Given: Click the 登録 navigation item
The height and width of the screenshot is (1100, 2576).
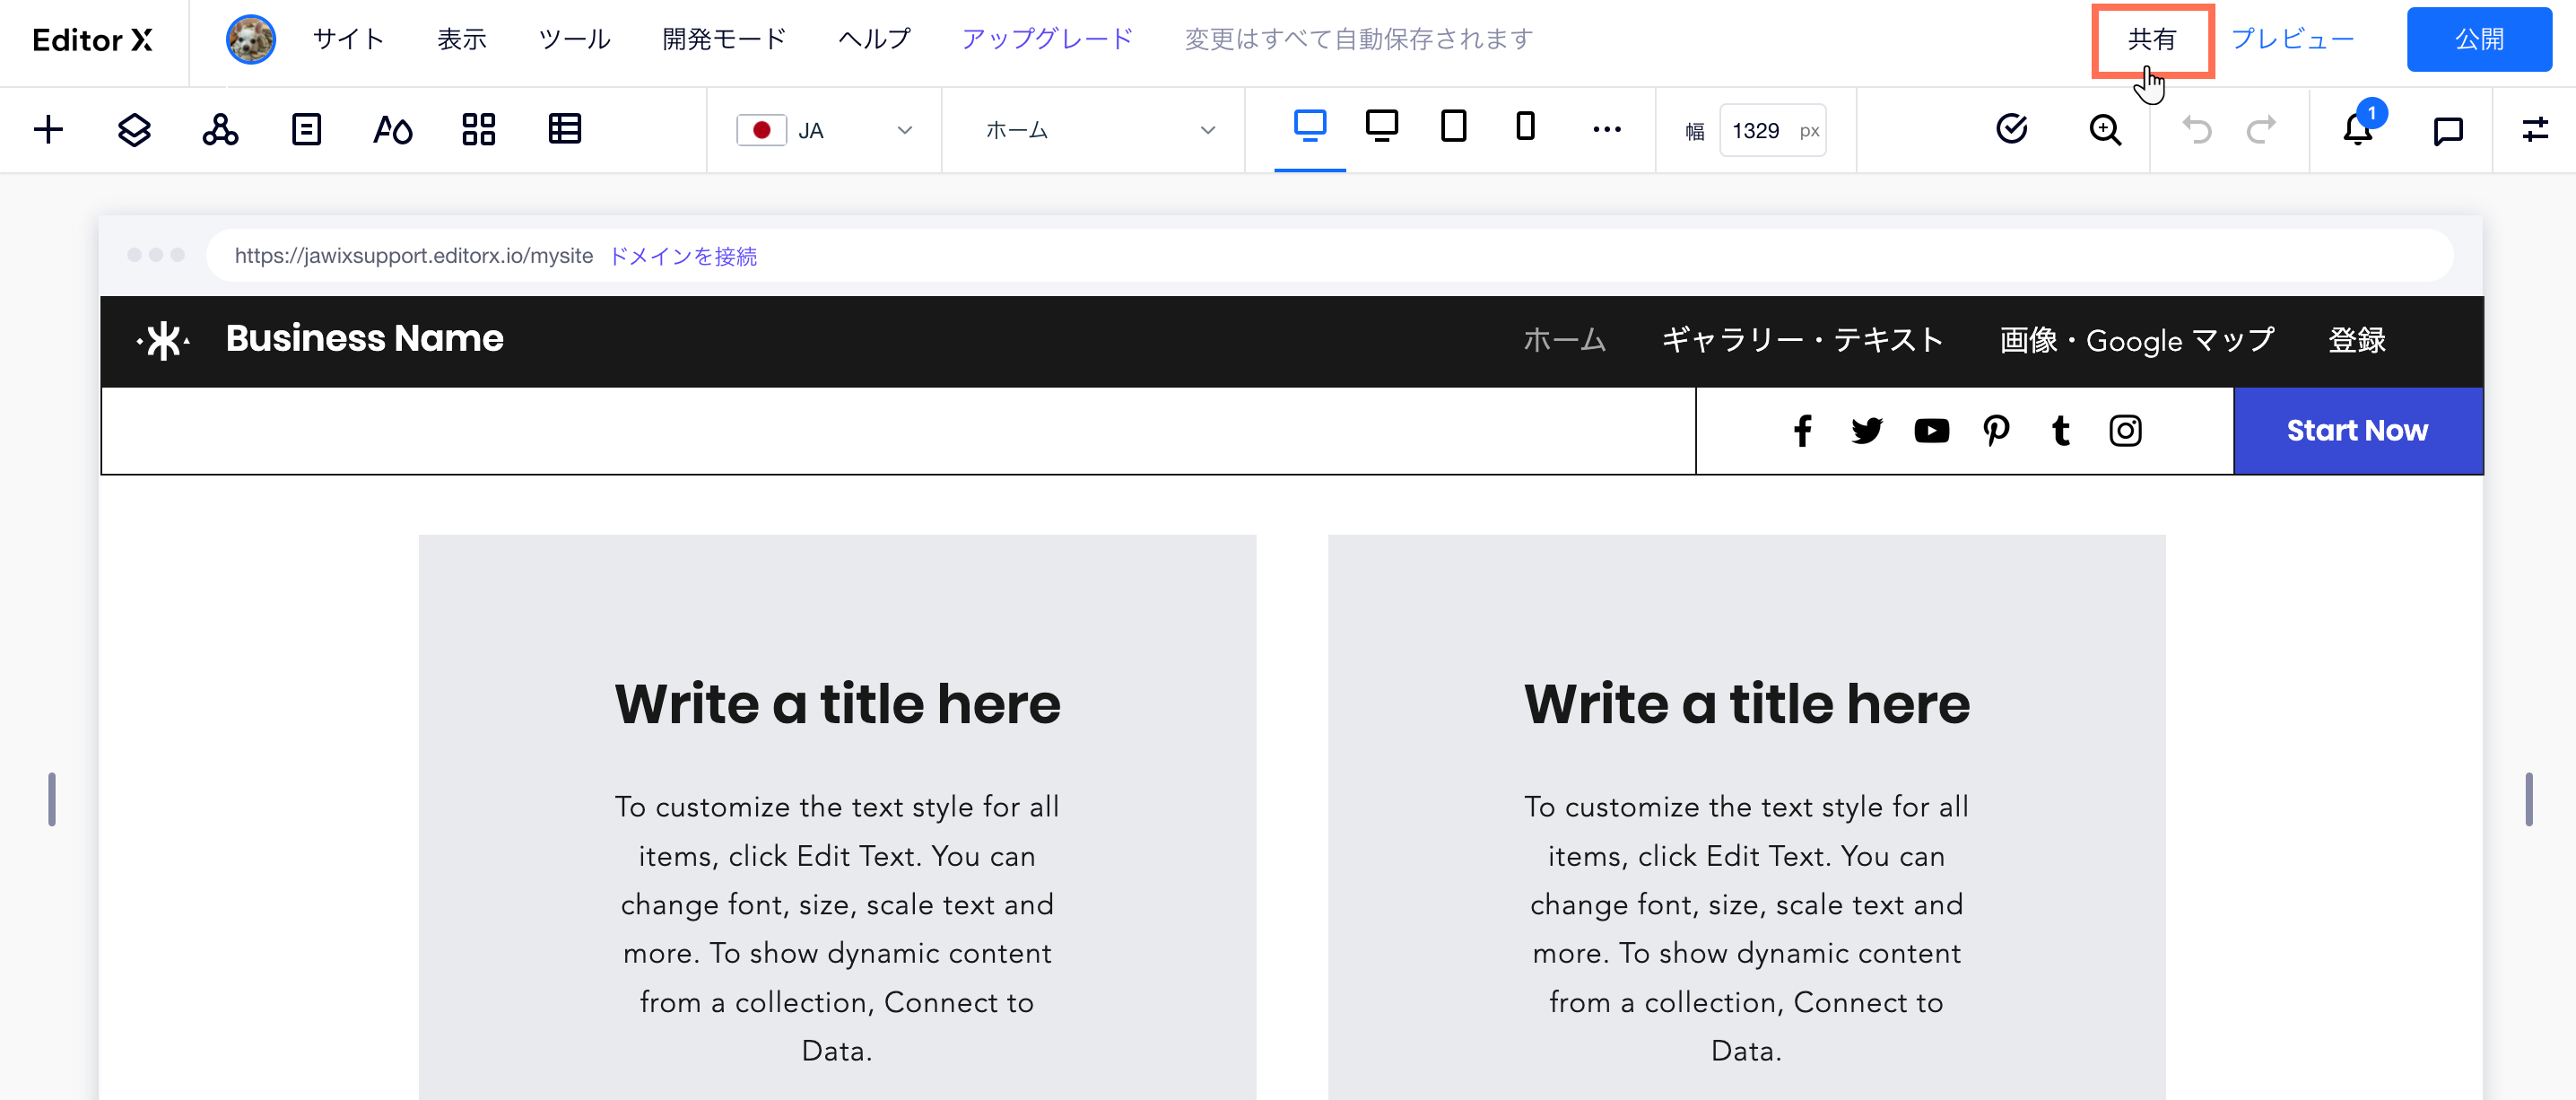Looking at the screenshot, I should click(x=2357, y=341).
